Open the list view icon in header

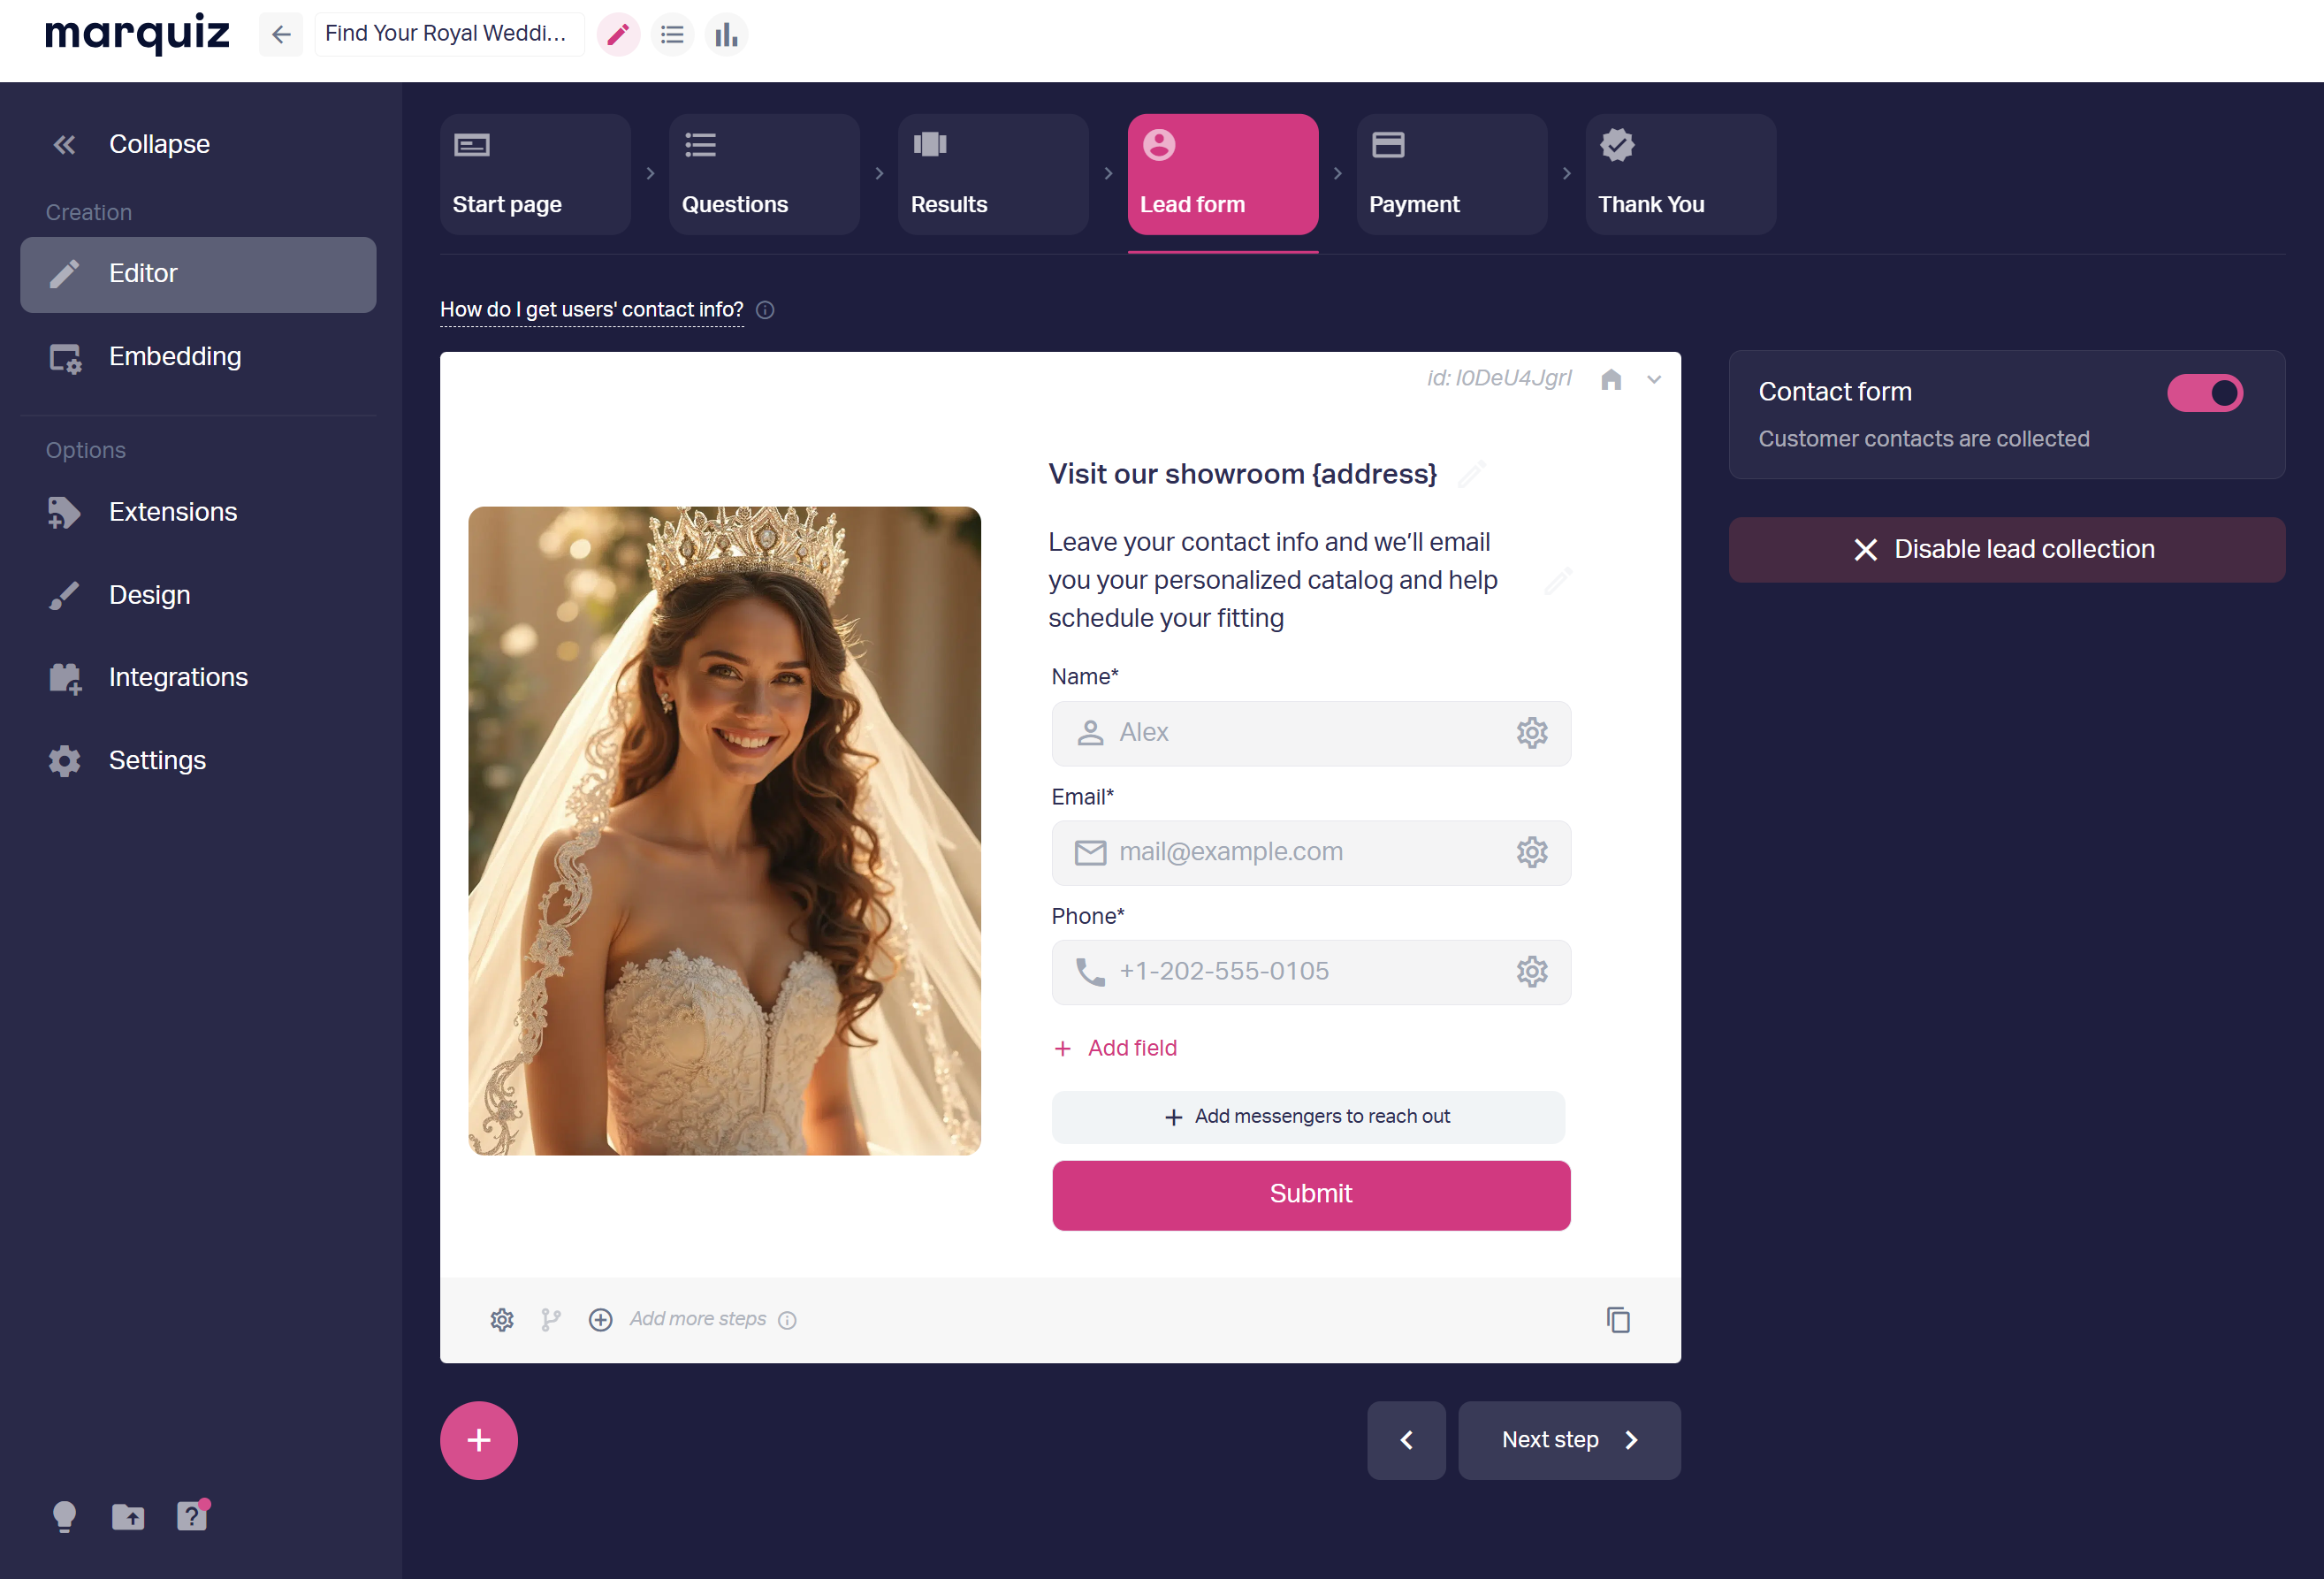[672, 34]
